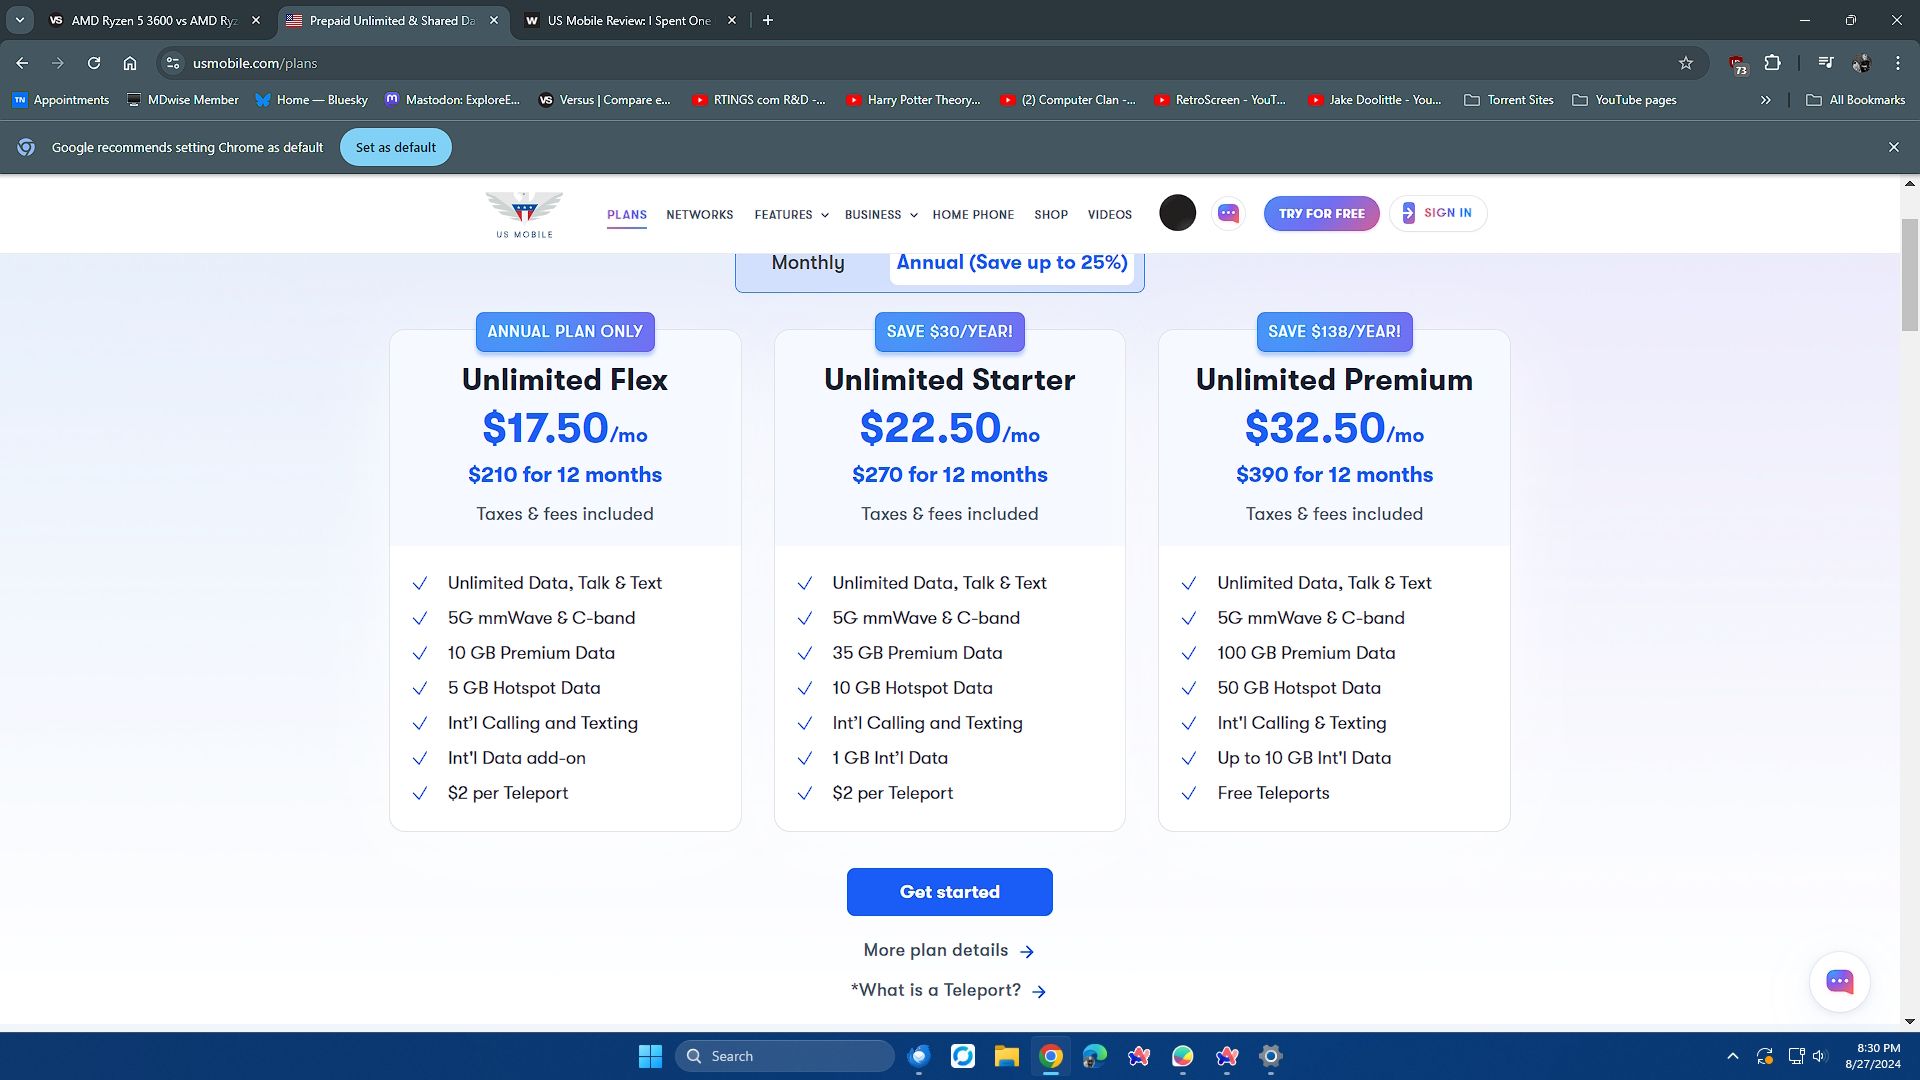
Task: Reload the page
Action: 94,63
